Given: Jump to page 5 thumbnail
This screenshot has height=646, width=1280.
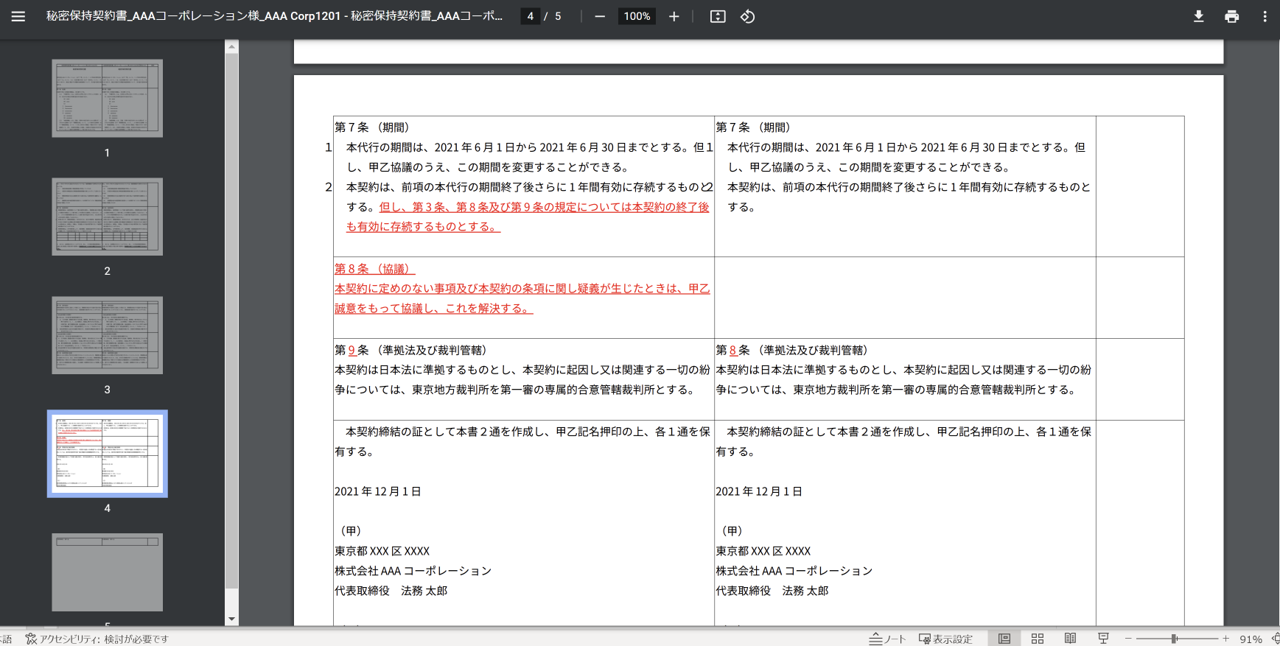Looking at the screenshot, I should [x=107, y=572].
